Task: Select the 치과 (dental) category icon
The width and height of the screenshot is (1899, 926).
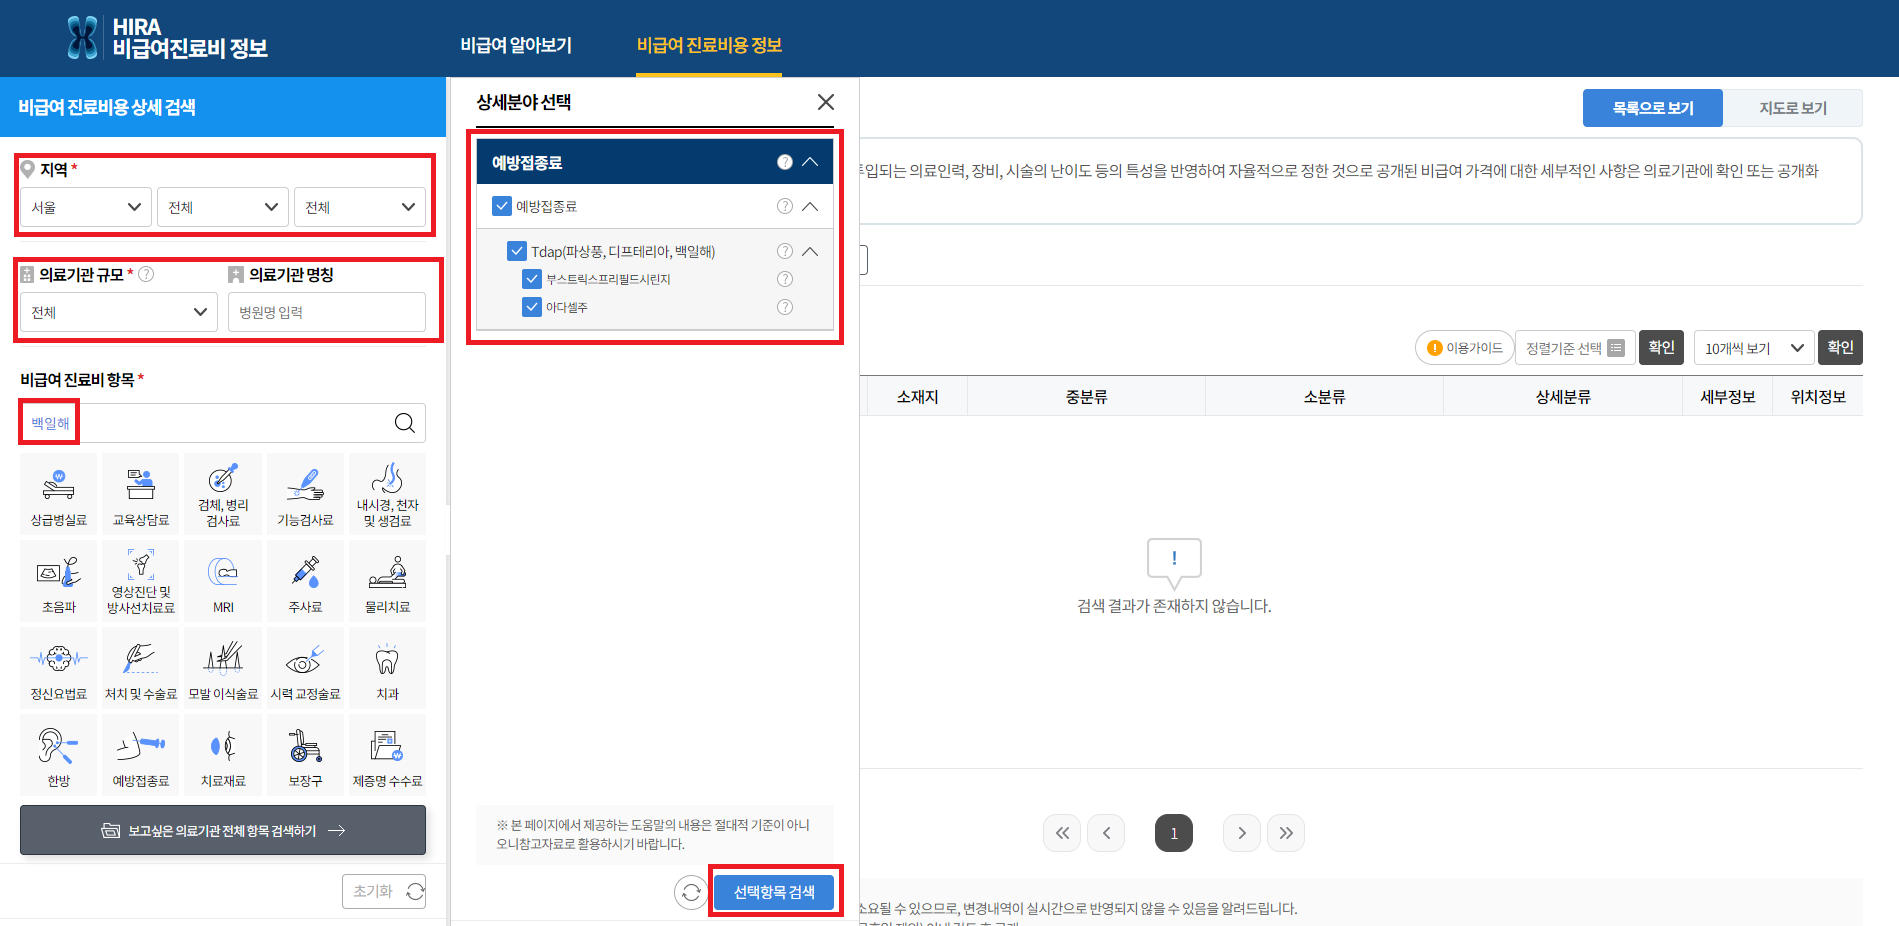Action: point(386,667)
